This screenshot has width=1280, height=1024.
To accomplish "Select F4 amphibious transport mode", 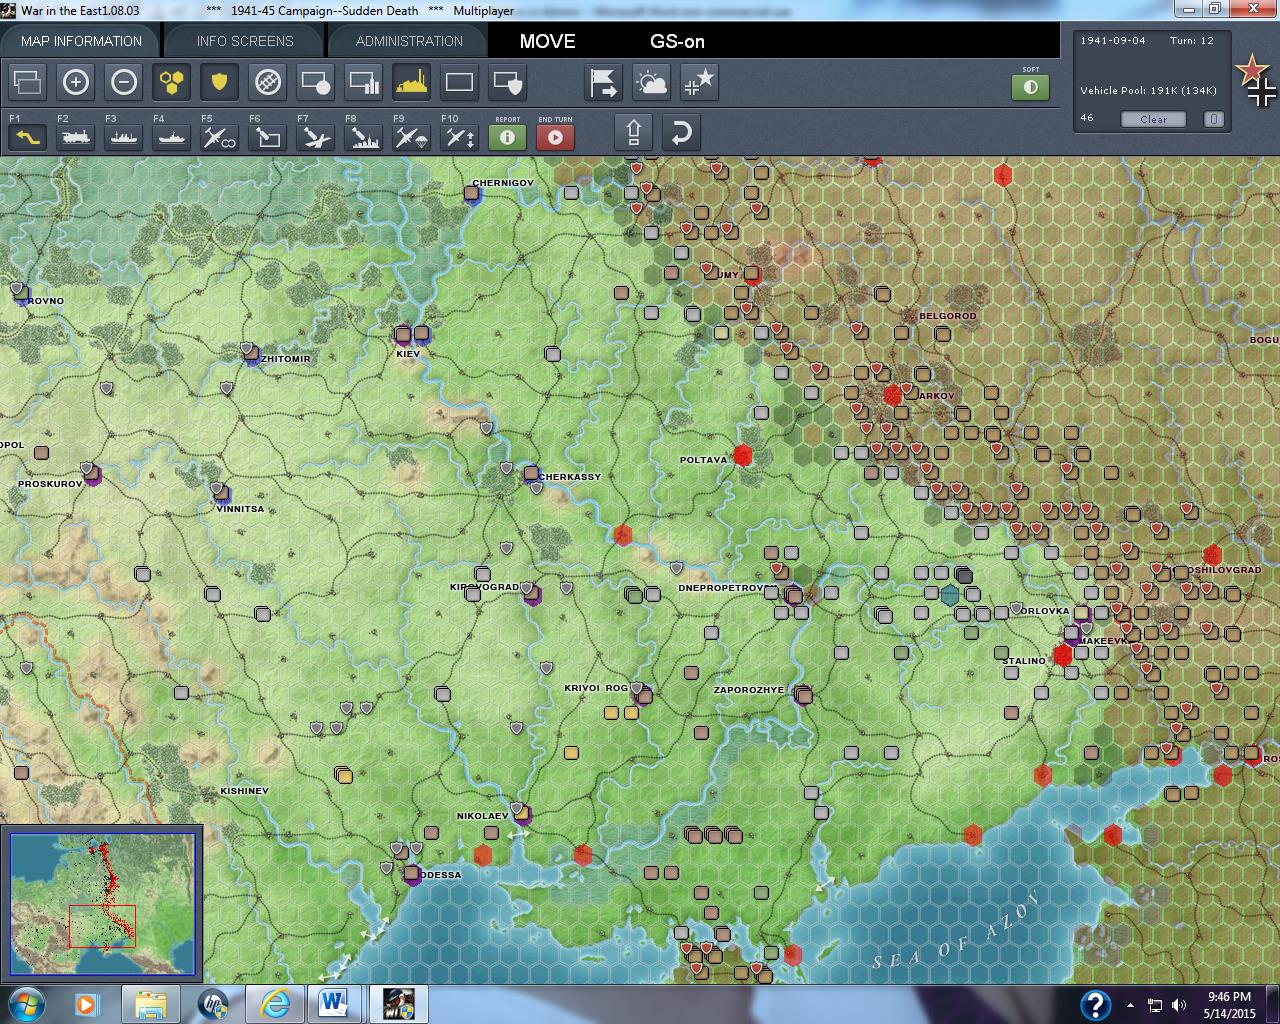I will coord(172,137).
